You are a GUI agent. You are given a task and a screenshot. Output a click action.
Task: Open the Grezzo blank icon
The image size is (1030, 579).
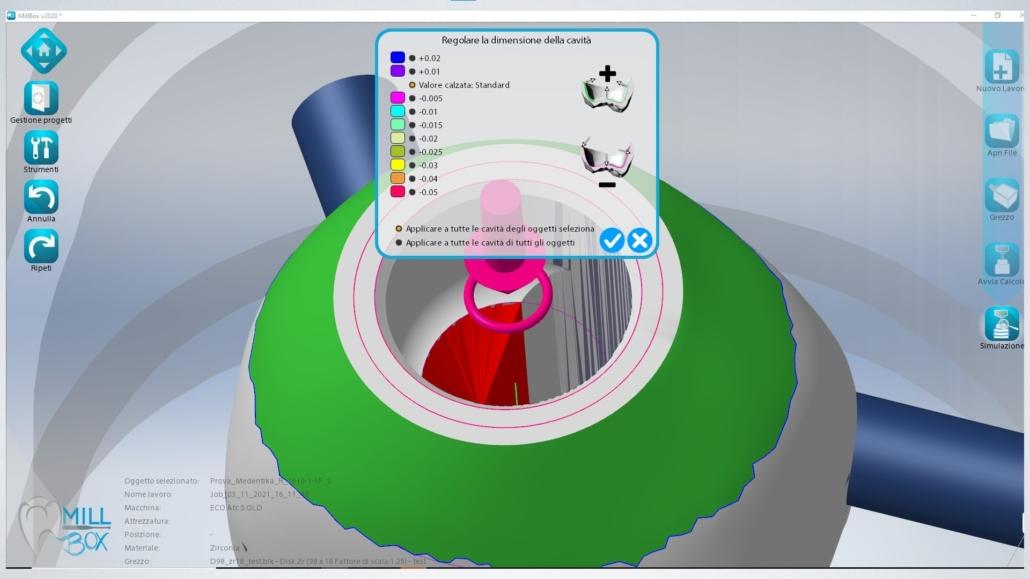pos(1001,195)
